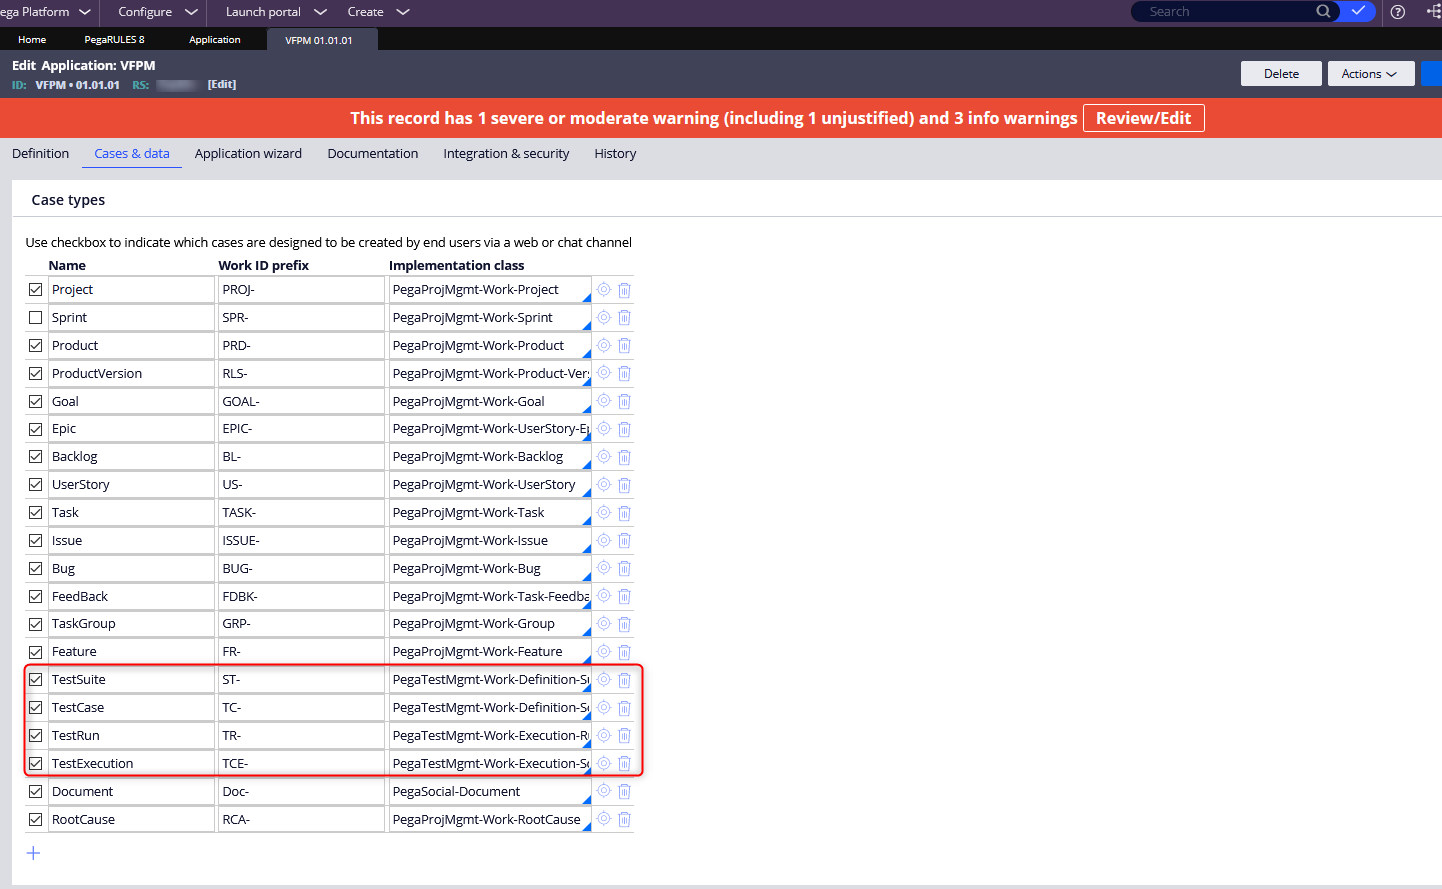Edit PegaProjMgmt-Work-Backlog class field

click(x=490, y=457)
